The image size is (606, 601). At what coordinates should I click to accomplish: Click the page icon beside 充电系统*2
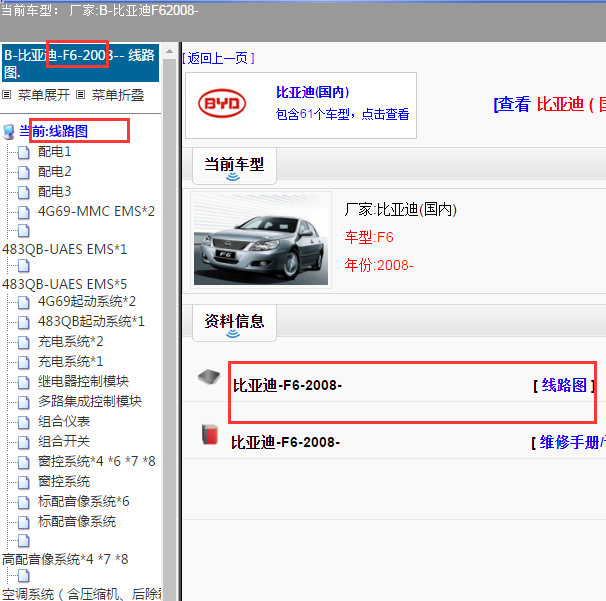(x=24, y=342)
